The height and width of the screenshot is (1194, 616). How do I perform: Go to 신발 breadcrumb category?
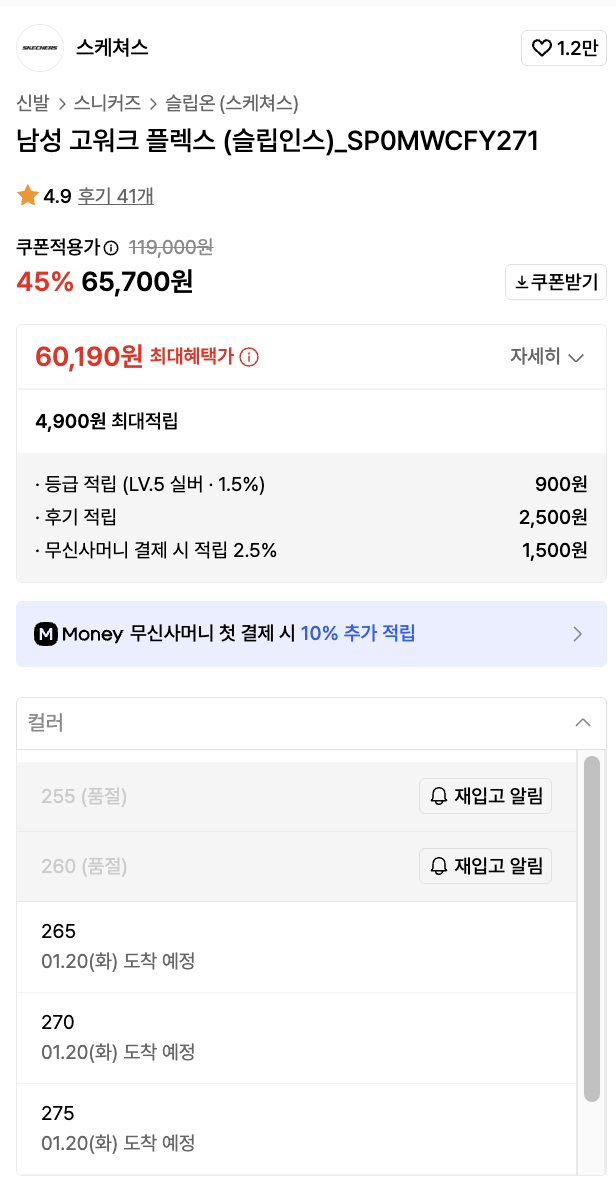(x=32, y=102)
